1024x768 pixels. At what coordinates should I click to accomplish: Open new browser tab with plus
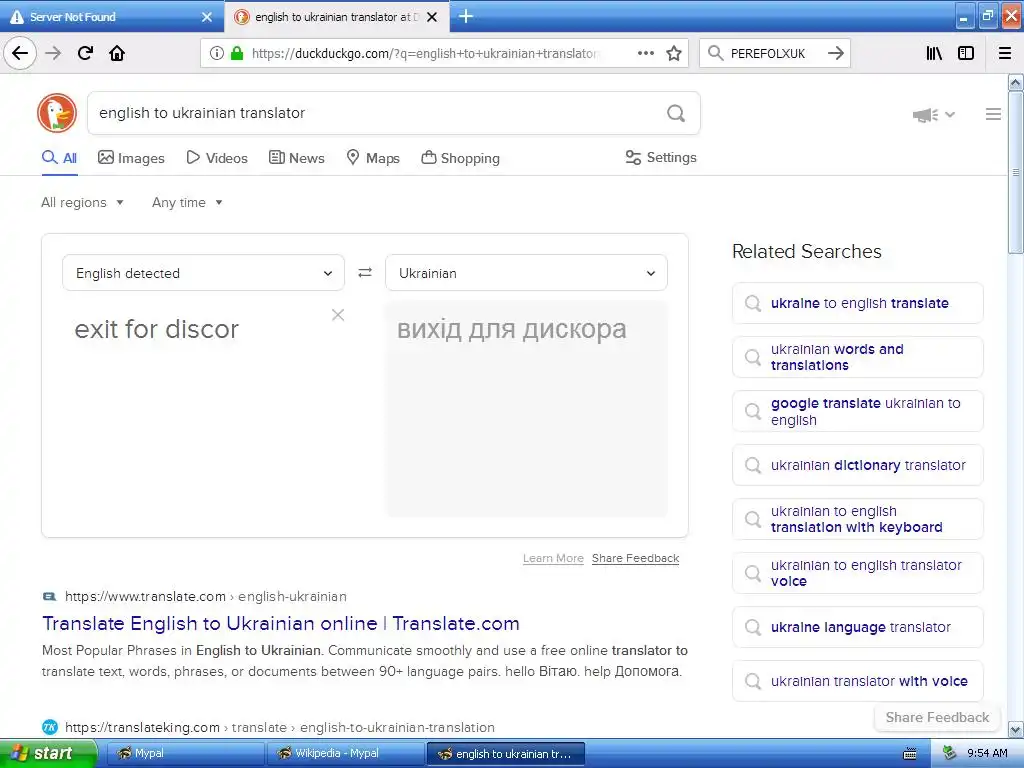click(x=466, y=16)
